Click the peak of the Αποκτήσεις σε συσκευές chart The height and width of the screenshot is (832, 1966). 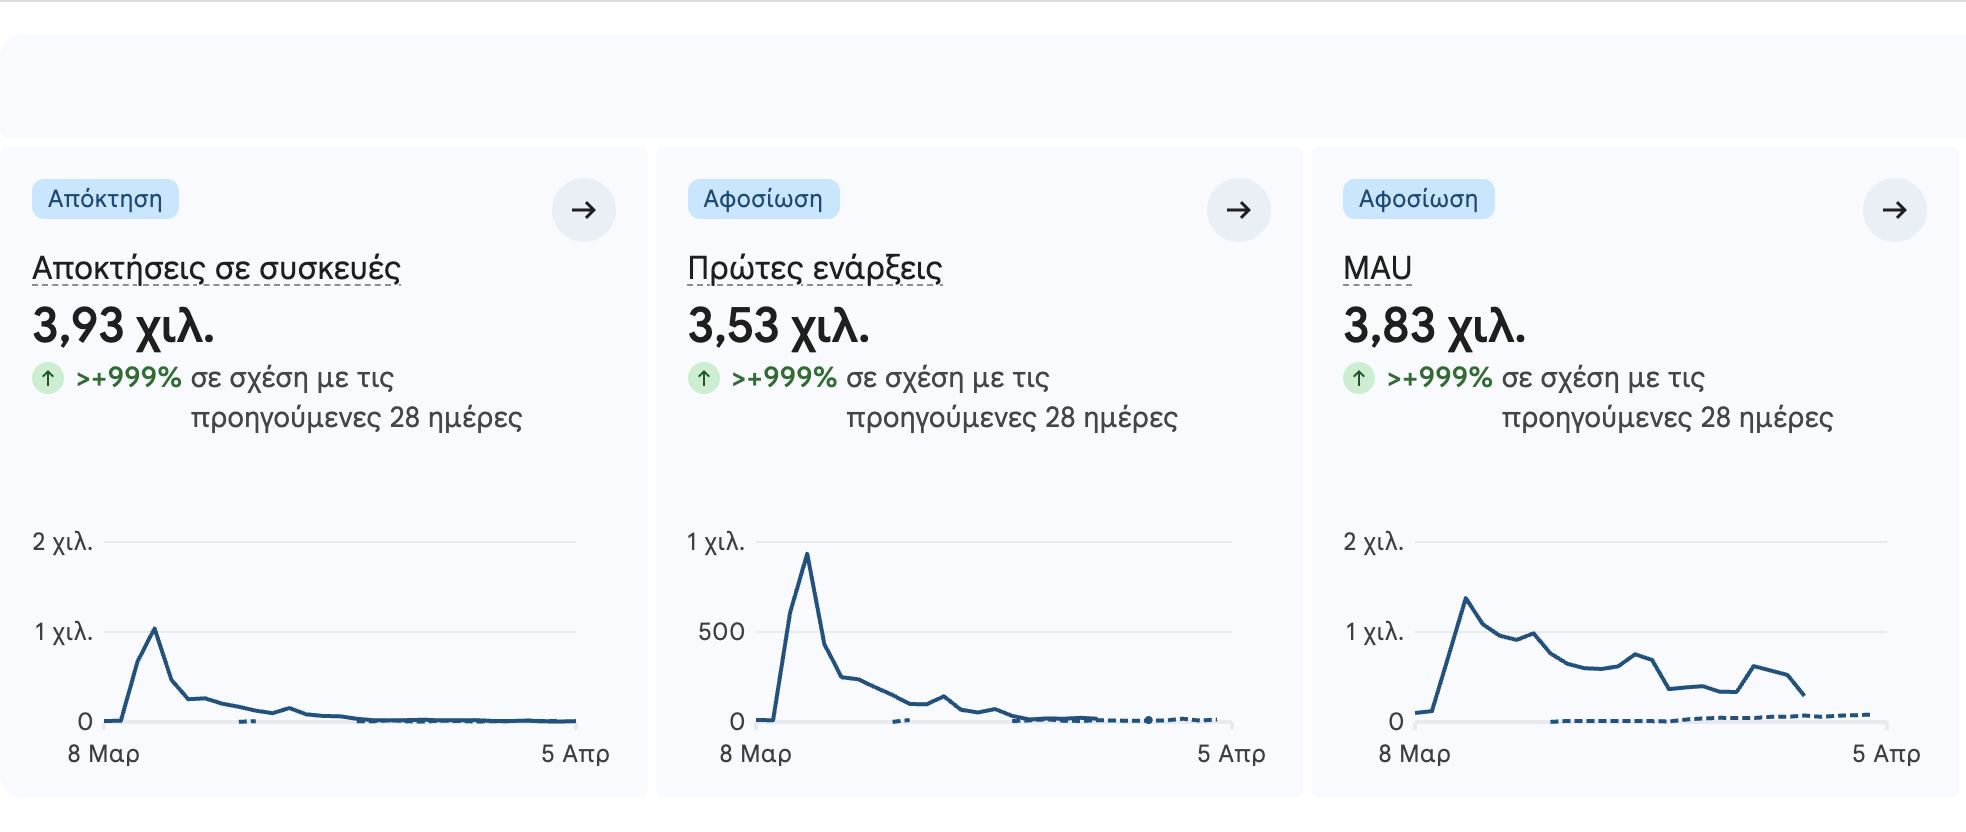point(154,629)
